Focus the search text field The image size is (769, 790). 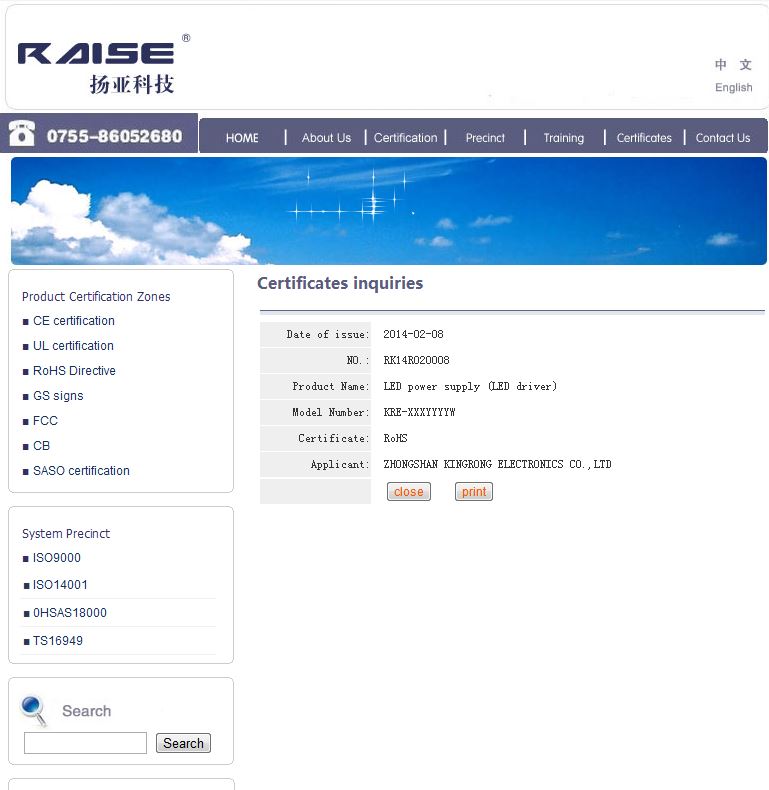(x=85, y=743)
